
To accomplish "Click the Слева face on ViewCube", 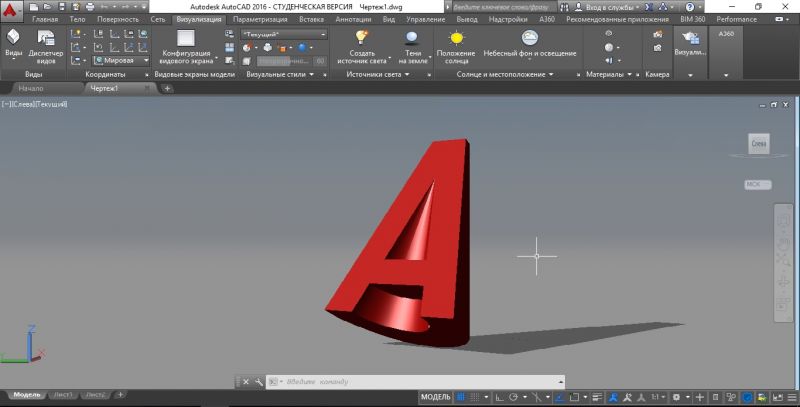I will pyautogui.click(x=759, y=146).
